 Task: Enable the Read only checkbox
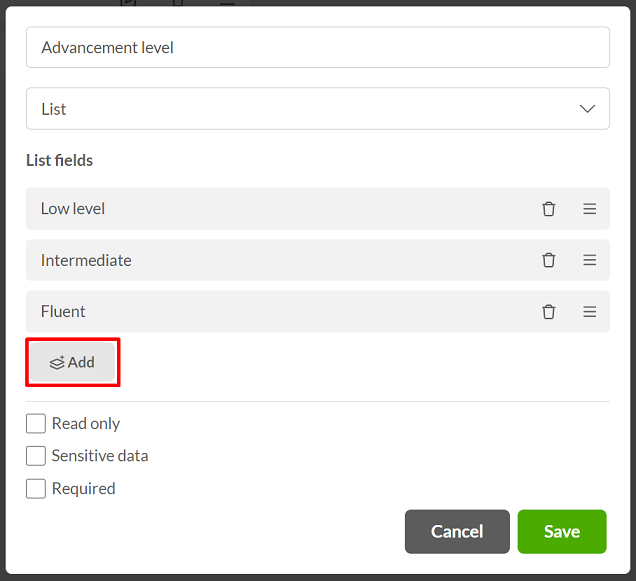point(36,424)
